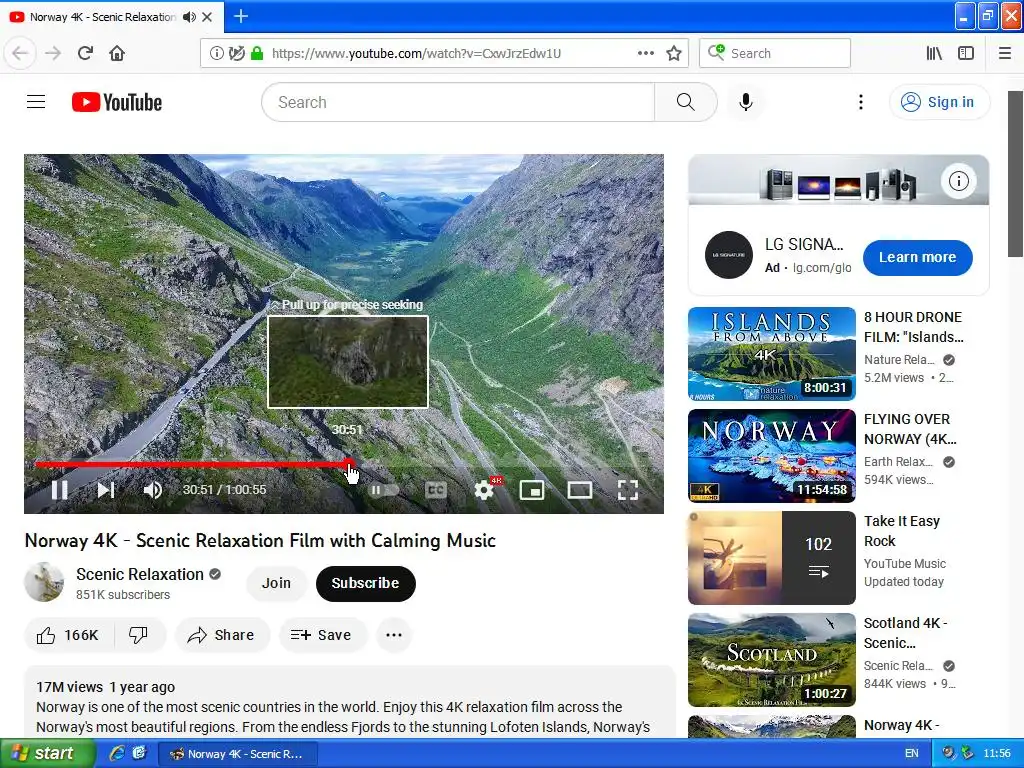The height and width of the screenshot is (768, 1024).
Task: Click Norway 4K taskbar window button
Action: click(238, 754)
